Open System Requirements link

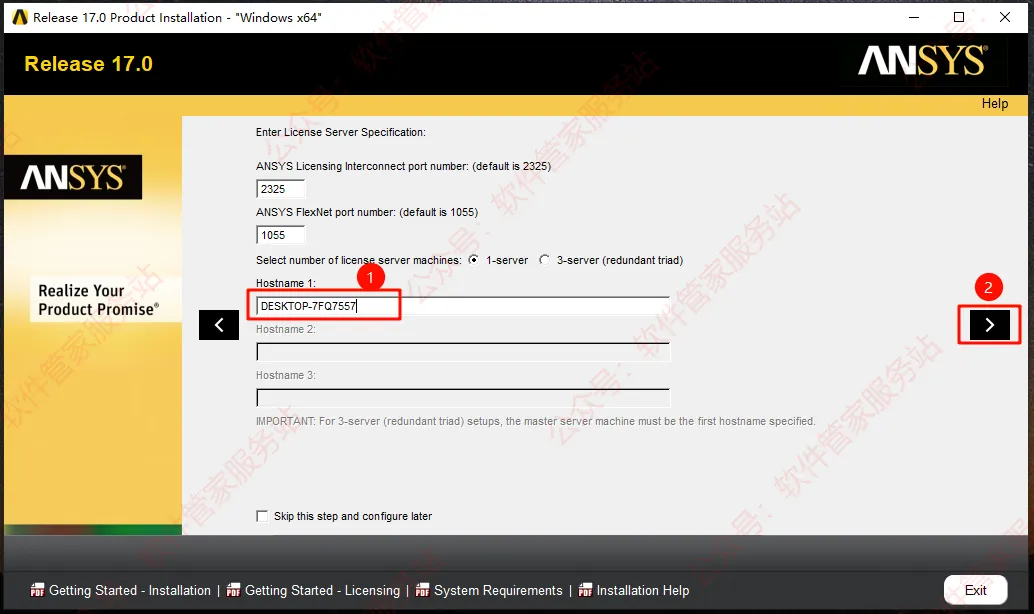[x=498, y=590]
